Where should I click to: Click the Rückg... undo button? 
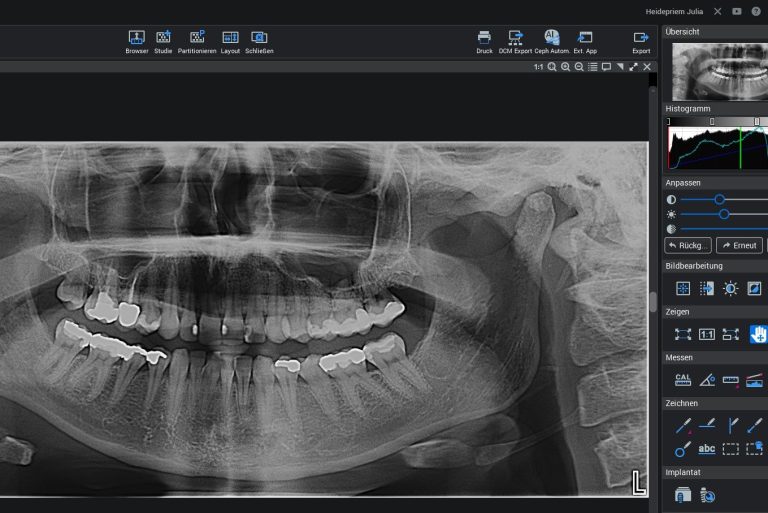click(688, 245)
